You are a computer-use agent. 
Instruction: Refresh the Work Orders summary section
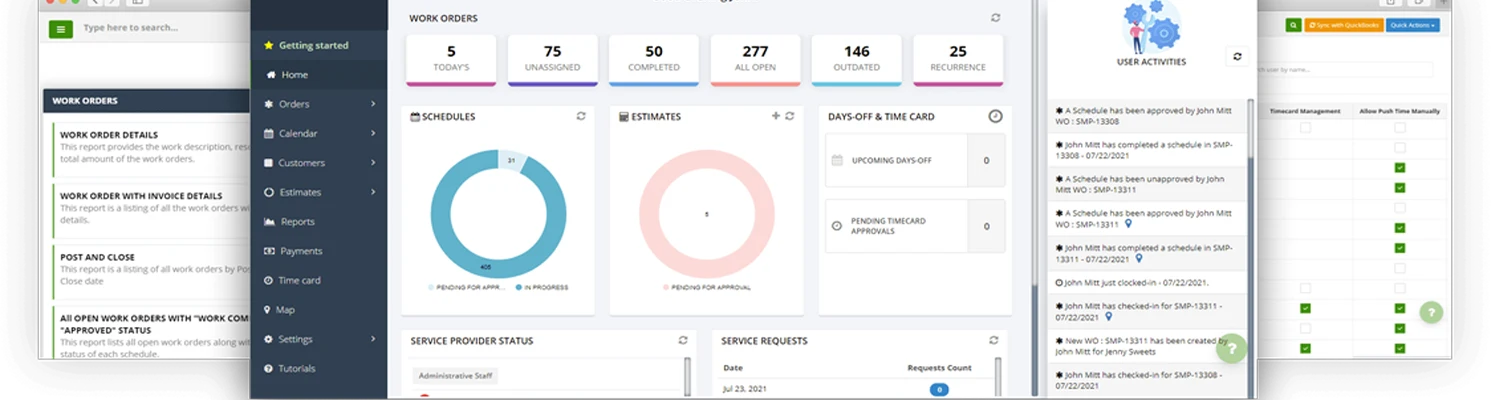point(995,18)
